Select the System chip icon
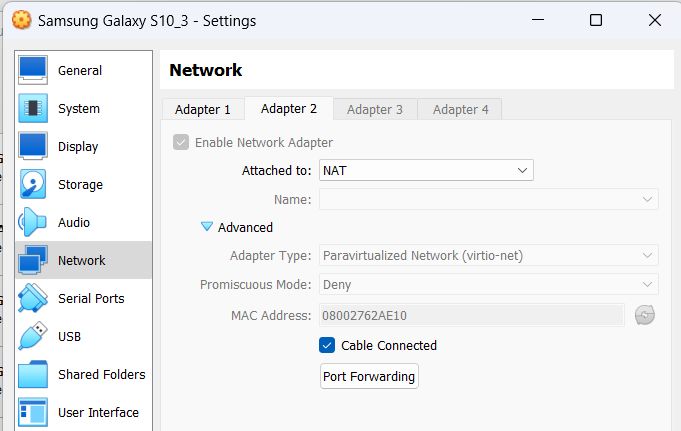This screenshot has width=681, height=431. point(33,108)
